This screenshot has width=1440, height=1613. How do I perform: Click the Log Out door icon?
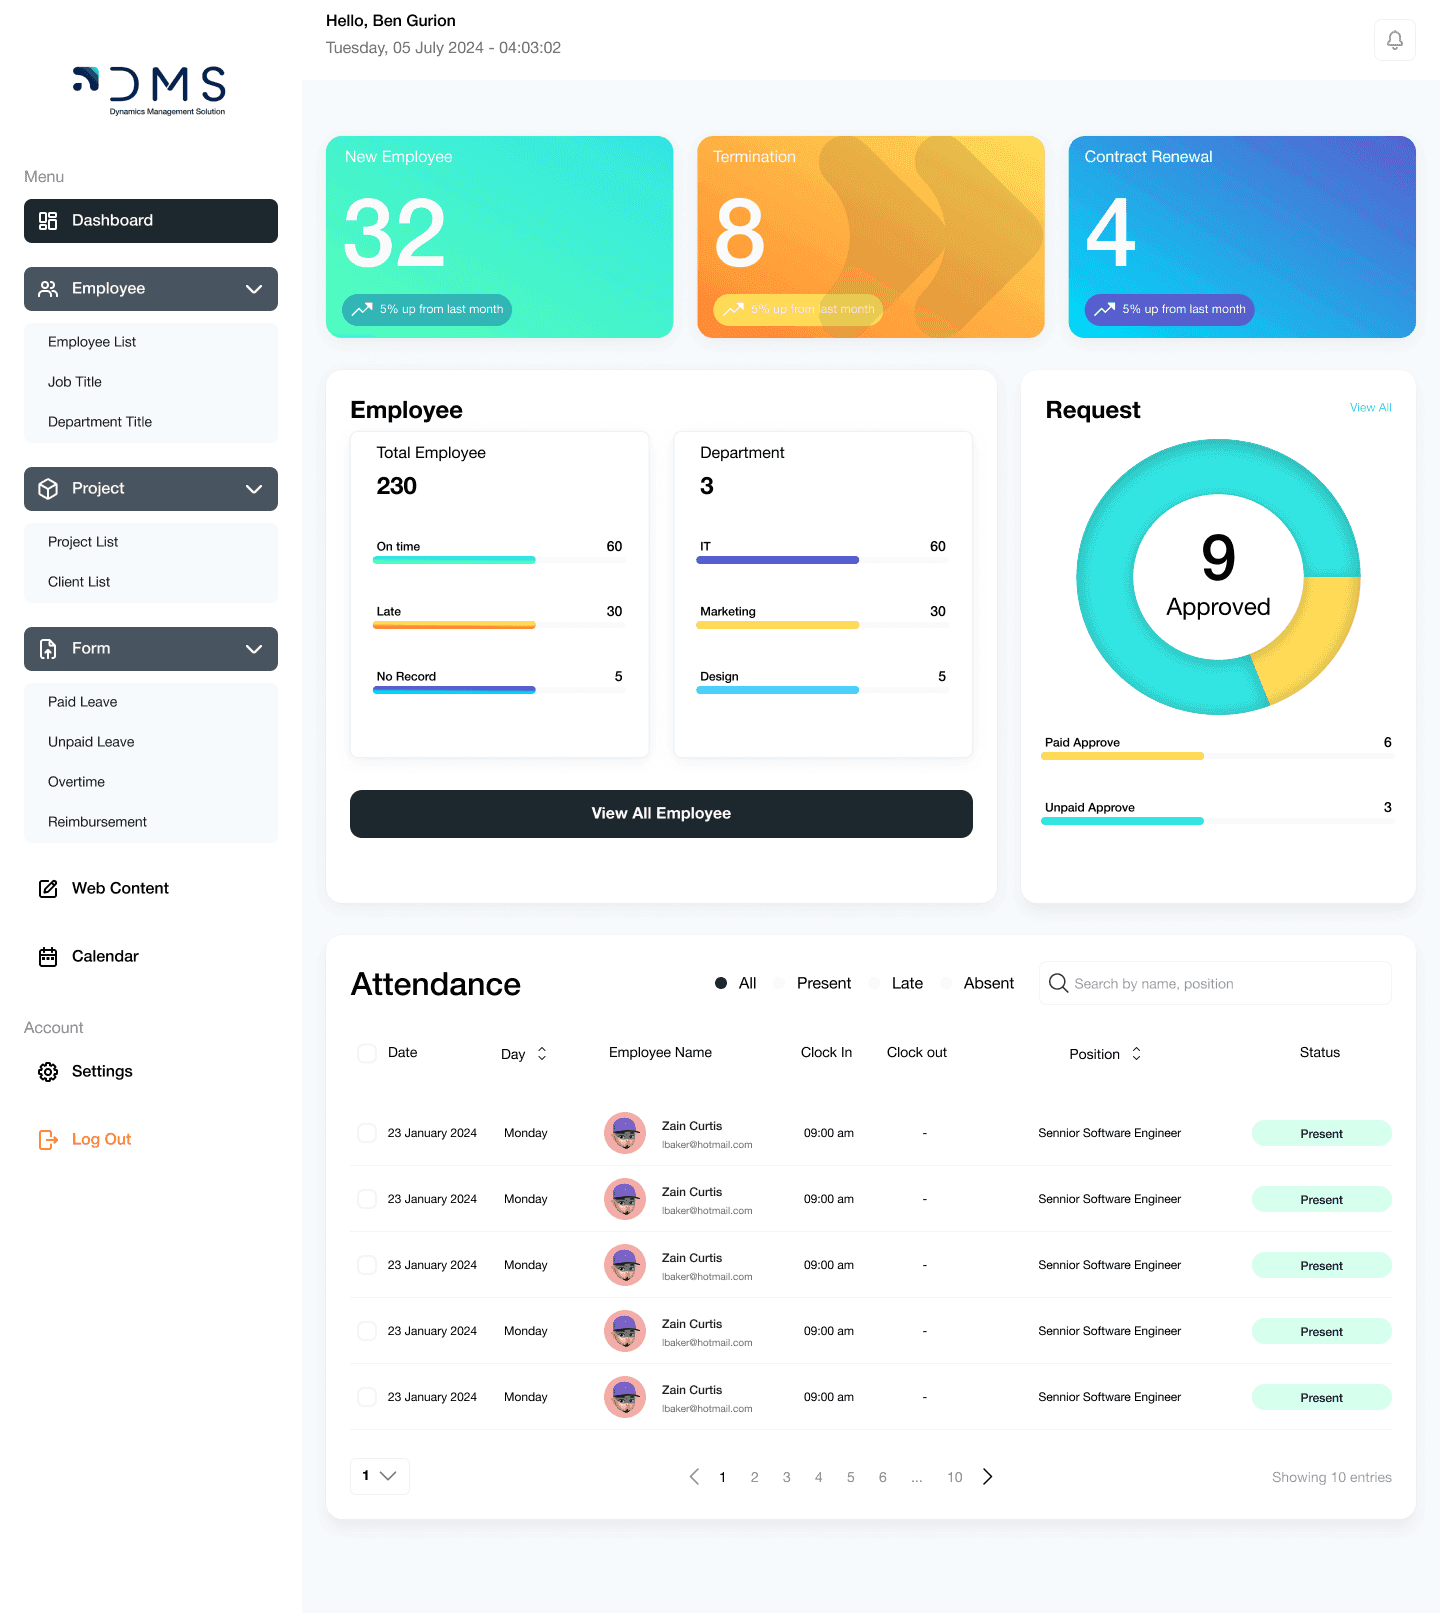click(x=48, y=1140)
